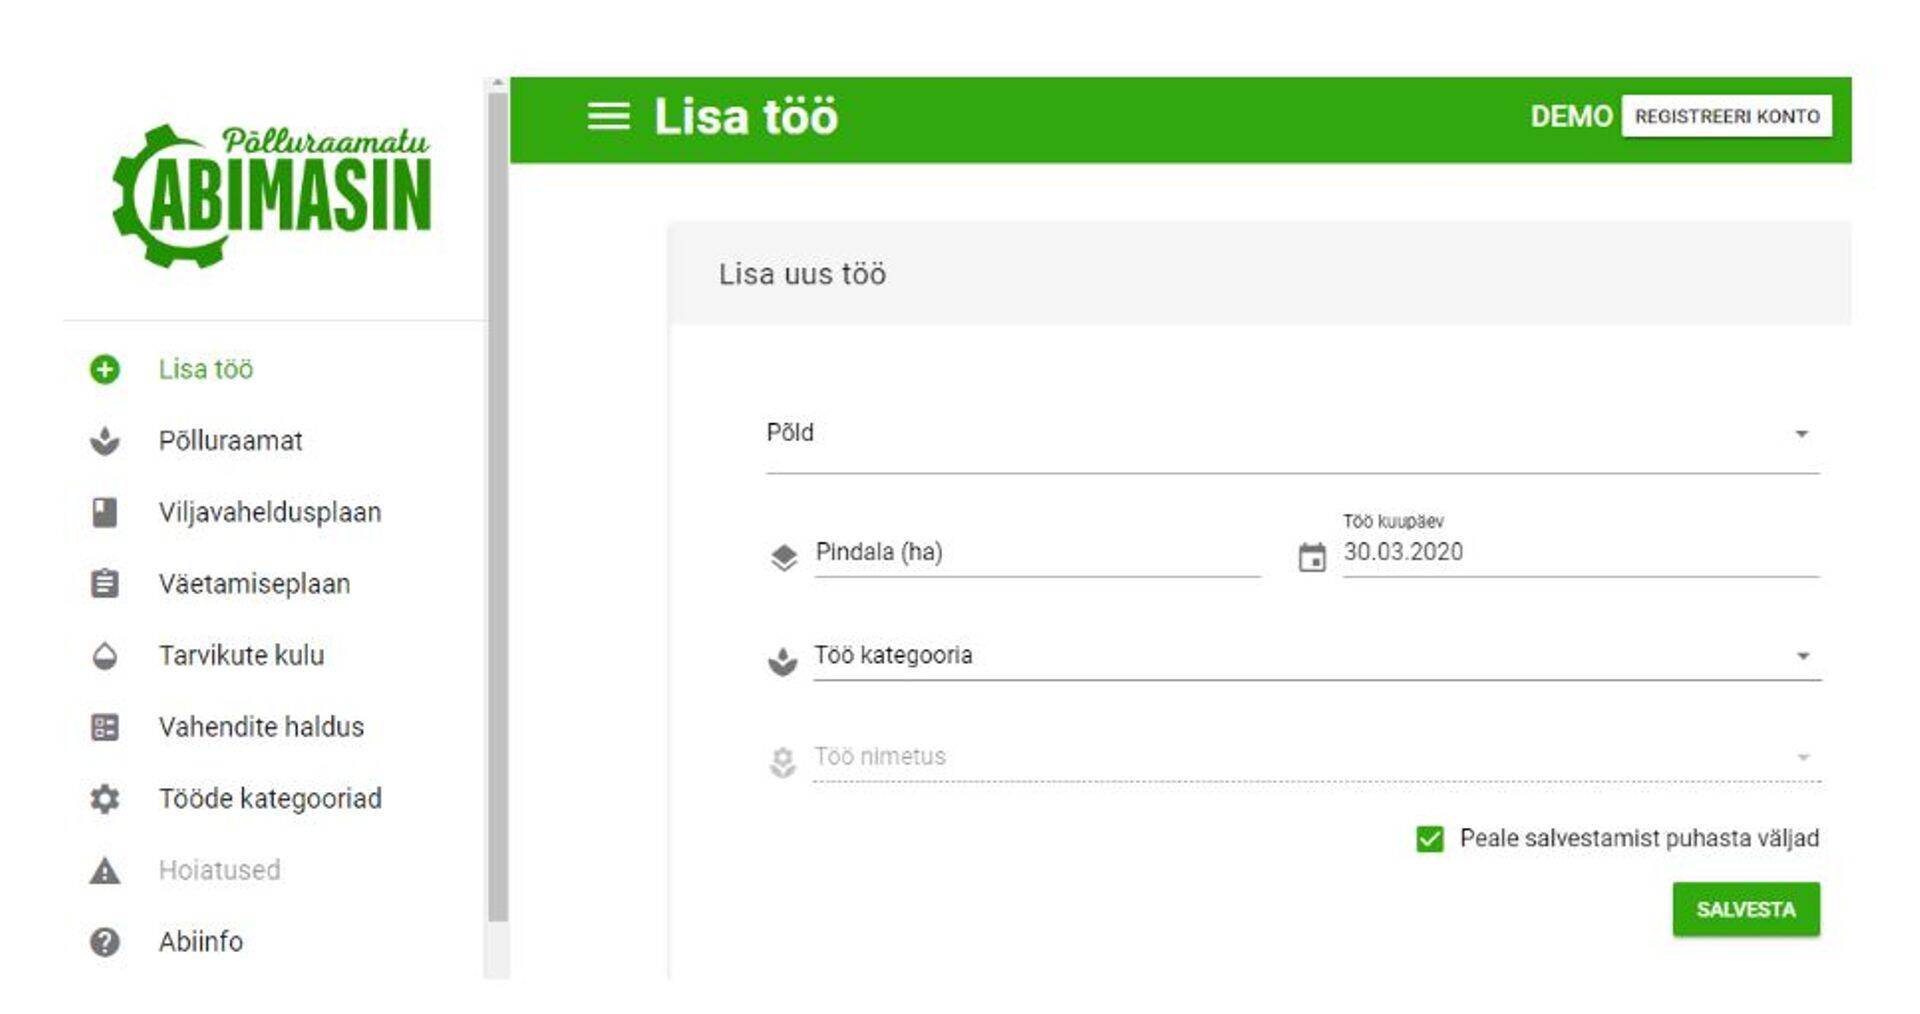This screenshot has height=1014, width=1920.
Task: Click the question mark Abiinfo icon
Action: click(105, 942)
